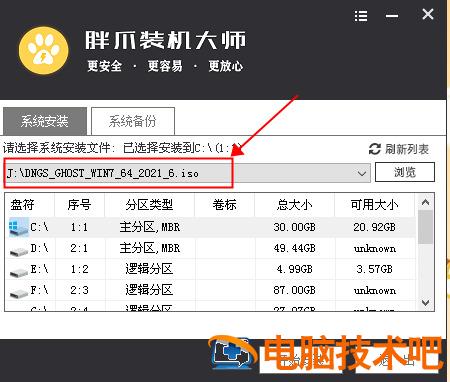This screenshot has height=382, width=450.
Task: Click the partition list scroll down arrow
Action: 425,303
